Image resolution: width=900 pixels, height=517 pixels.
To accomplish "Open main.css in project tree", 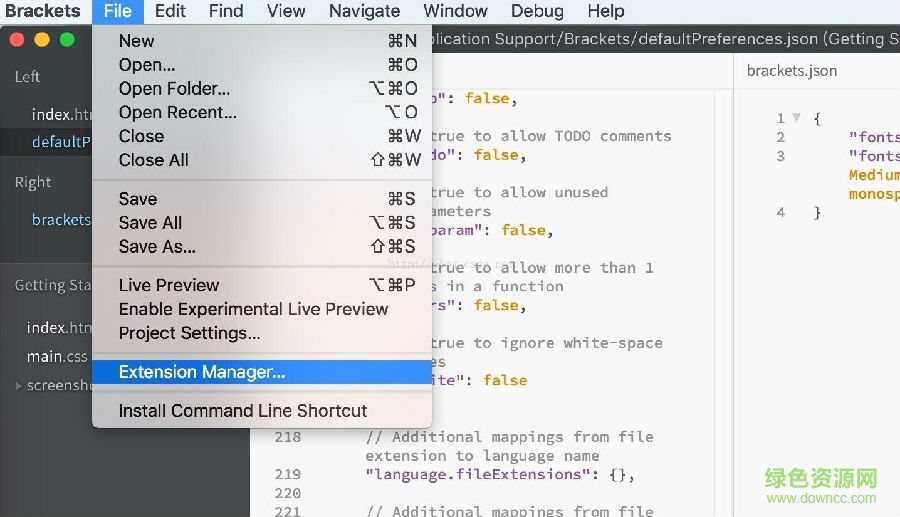I will [x=57, y=356].
